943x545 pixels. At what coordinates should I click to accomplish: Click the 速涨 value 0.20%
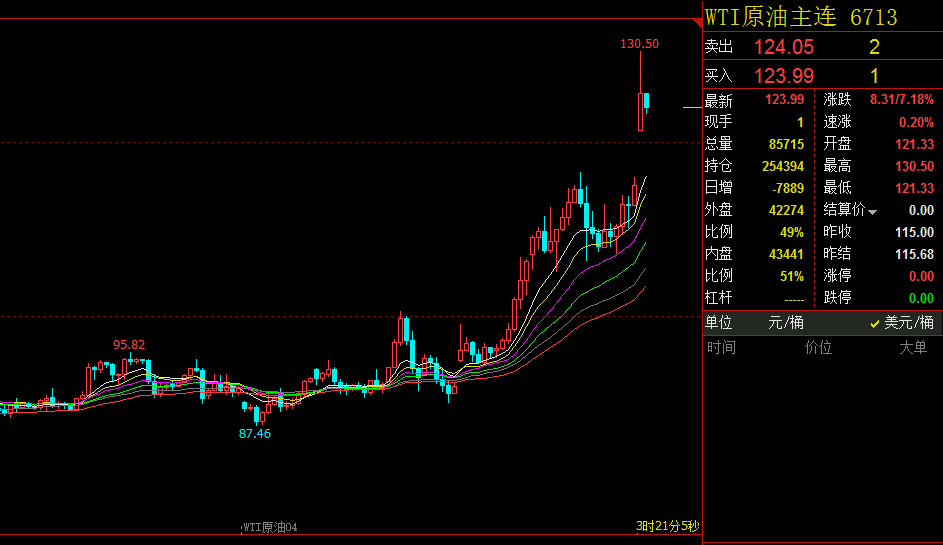(x=916, y=122)
